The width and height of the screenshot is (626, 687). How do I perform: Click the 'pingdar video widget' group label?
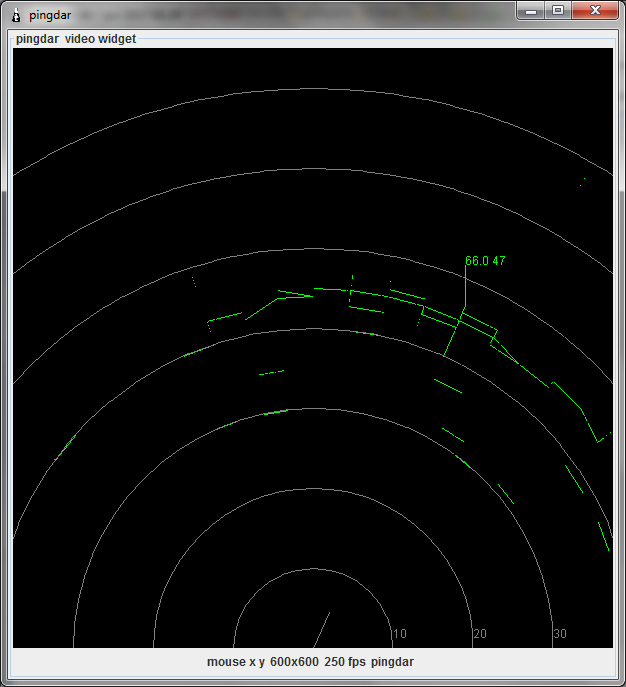tap(76, 39)
